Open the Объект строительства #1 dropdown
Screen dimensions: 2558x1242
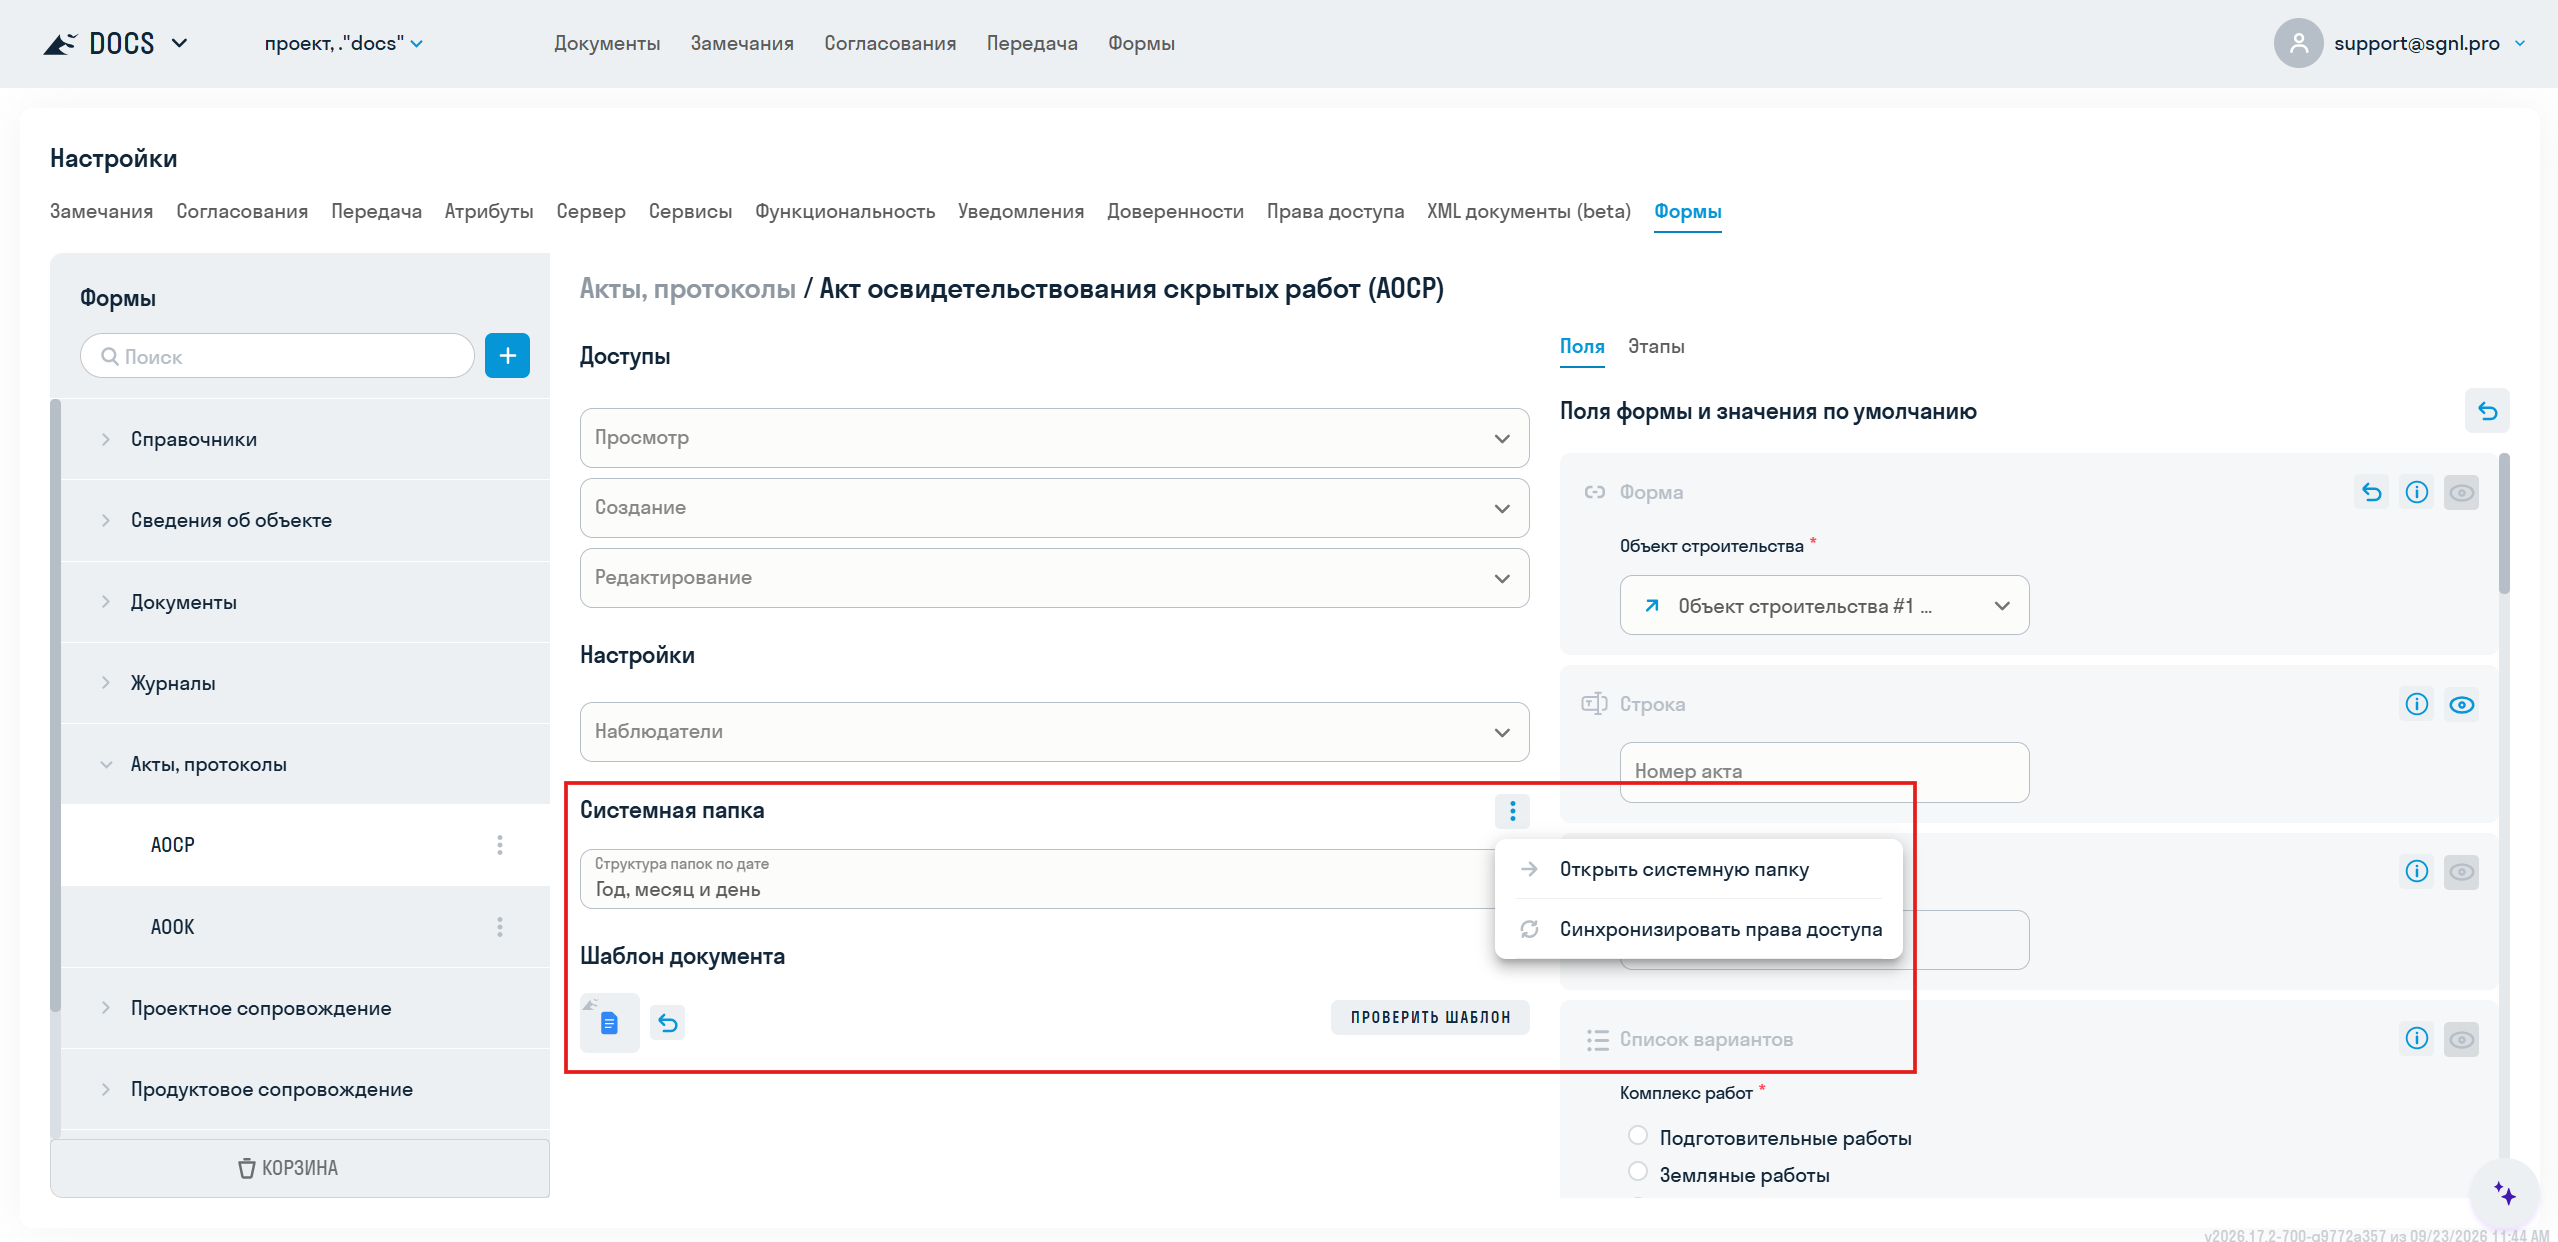coord(1824,605)
